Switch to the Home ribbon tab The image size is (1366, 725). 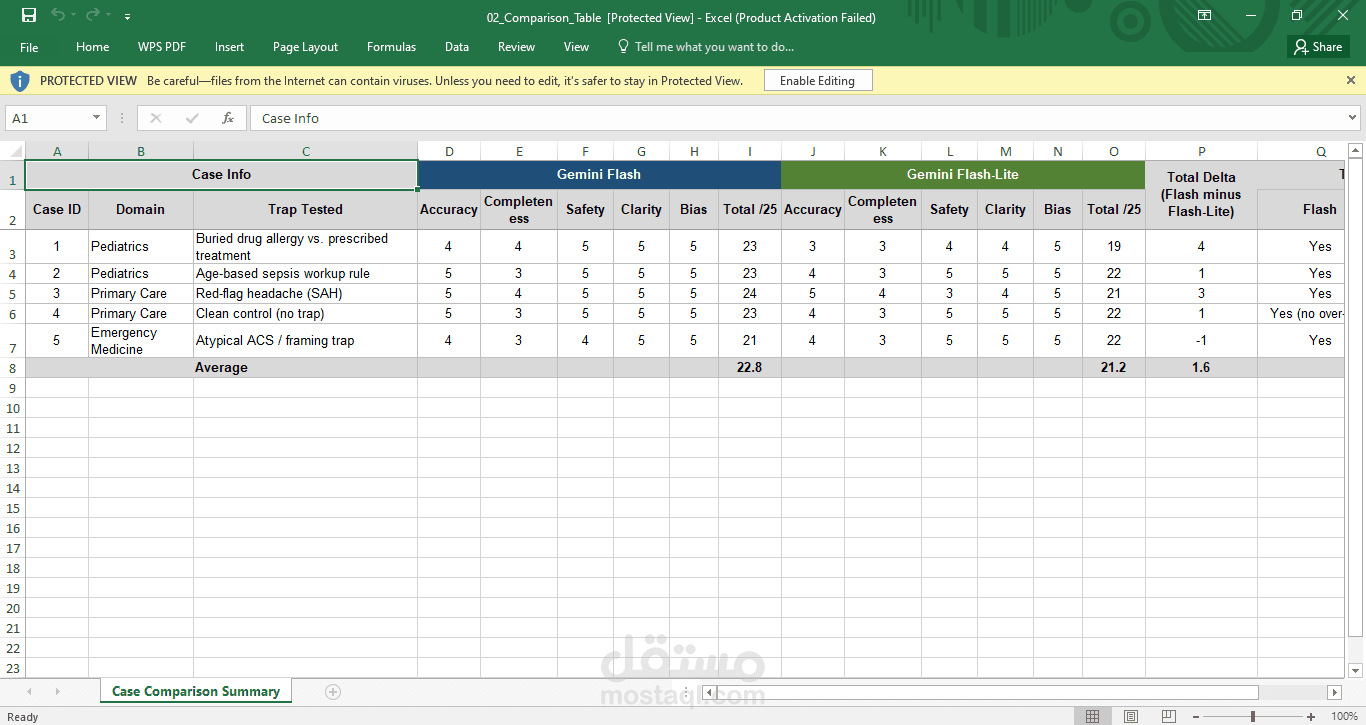tap(93, 47)
